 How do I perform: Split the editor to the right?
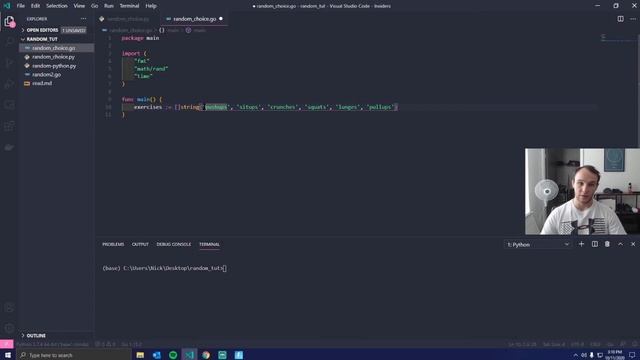[620, 19]
